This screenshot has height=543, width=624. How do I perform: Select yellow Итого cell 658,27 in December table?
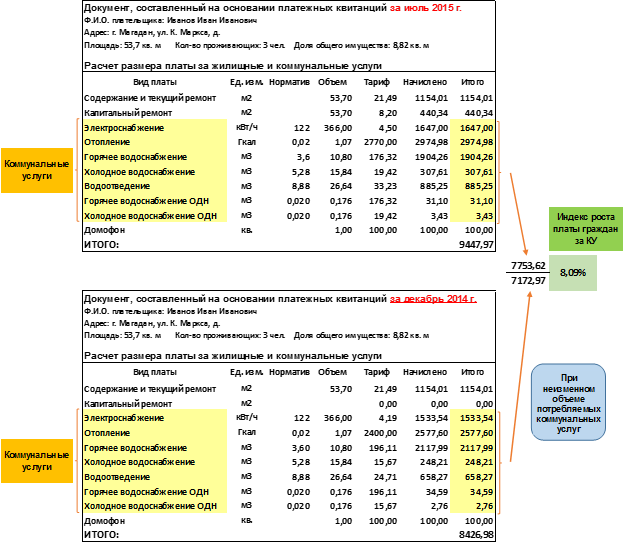tap(479, 477)
